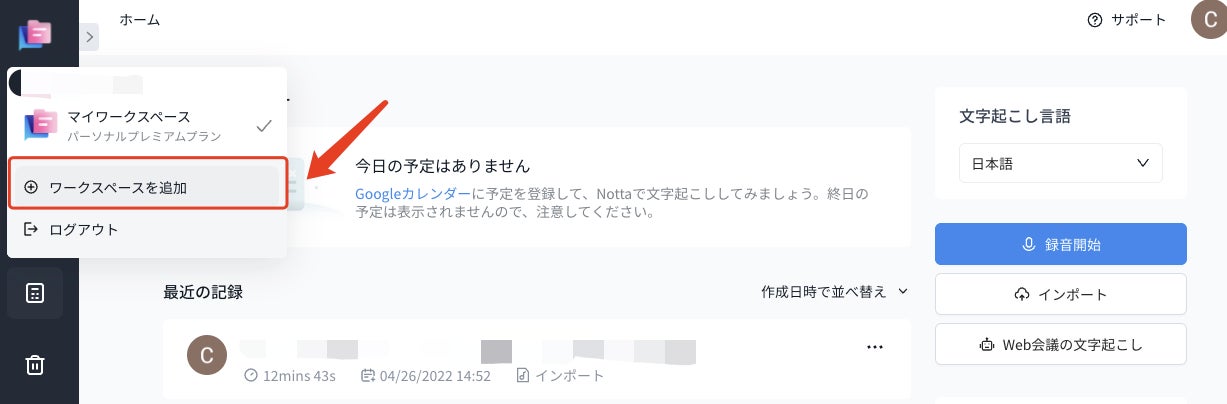
Task: Open the notes document icon in the sidebar
Action: tap(35, 293)
